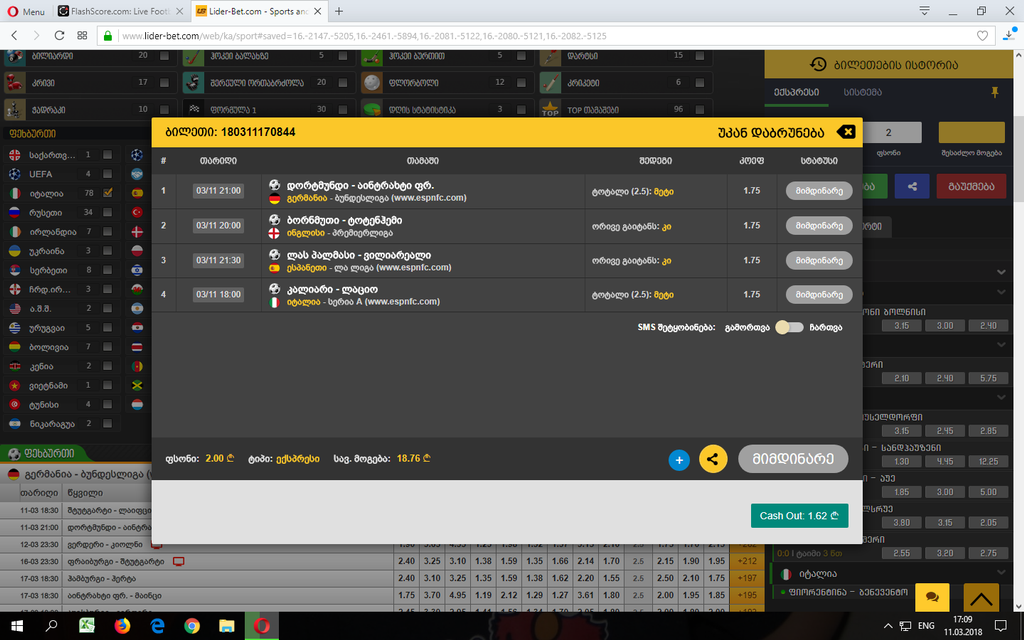Toggle the SMS შეტყობინება switch

click(789, 328)
